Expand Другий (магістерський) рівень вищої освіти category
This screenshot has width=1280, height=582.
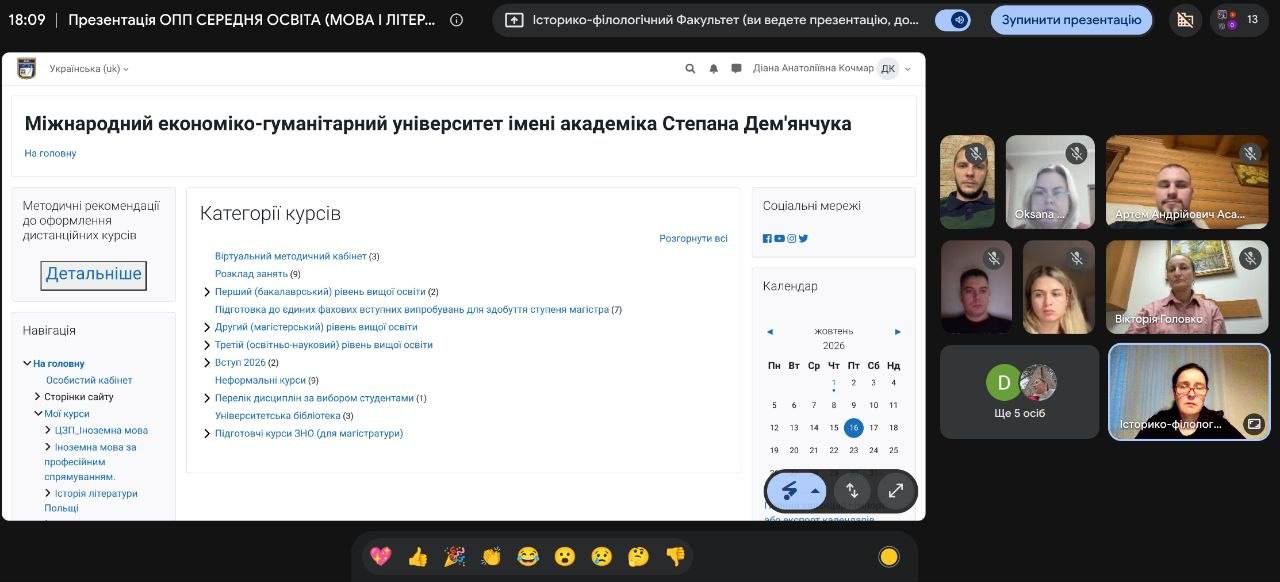pyautogui.click(x=207, y=327)
